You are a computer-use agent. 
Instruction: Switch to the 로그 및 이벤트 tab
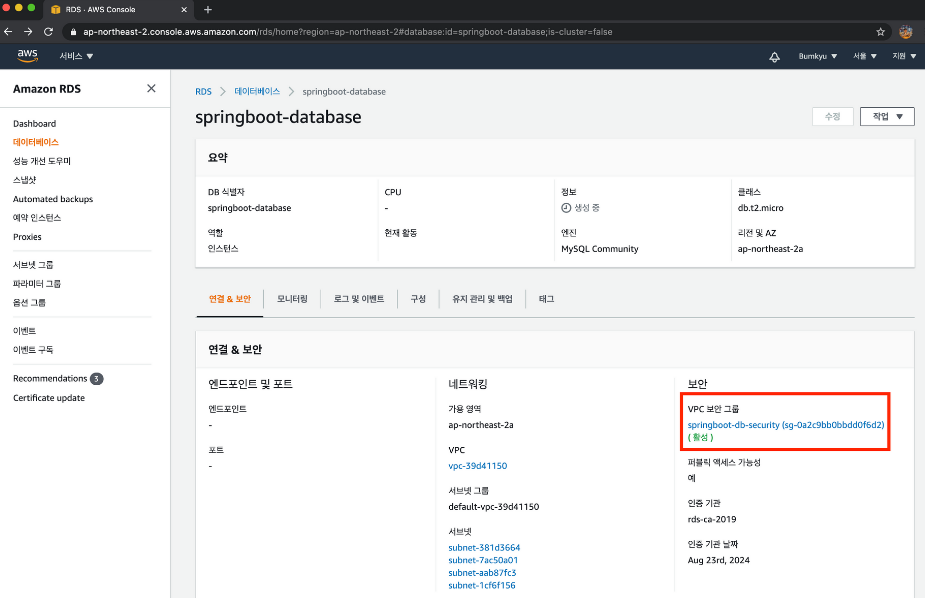click(359, 299)
